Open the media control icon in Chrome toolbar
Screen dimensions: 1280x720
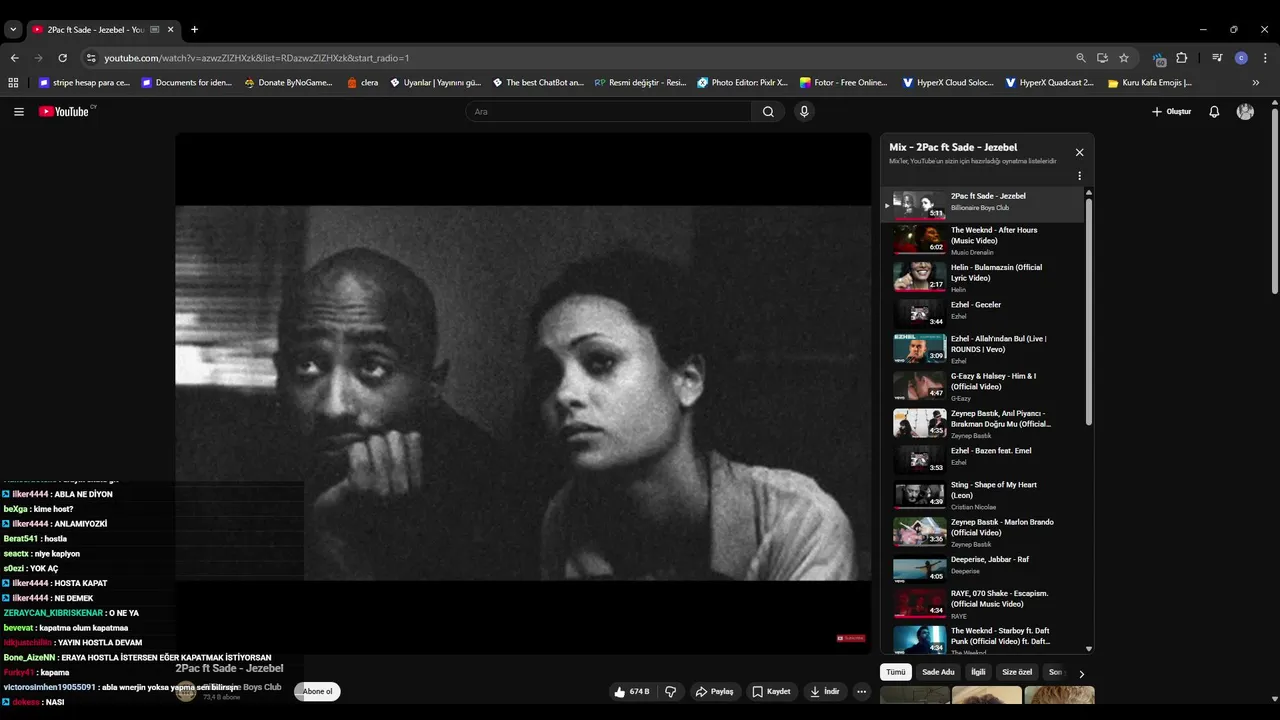click(x=1217, y=58)
